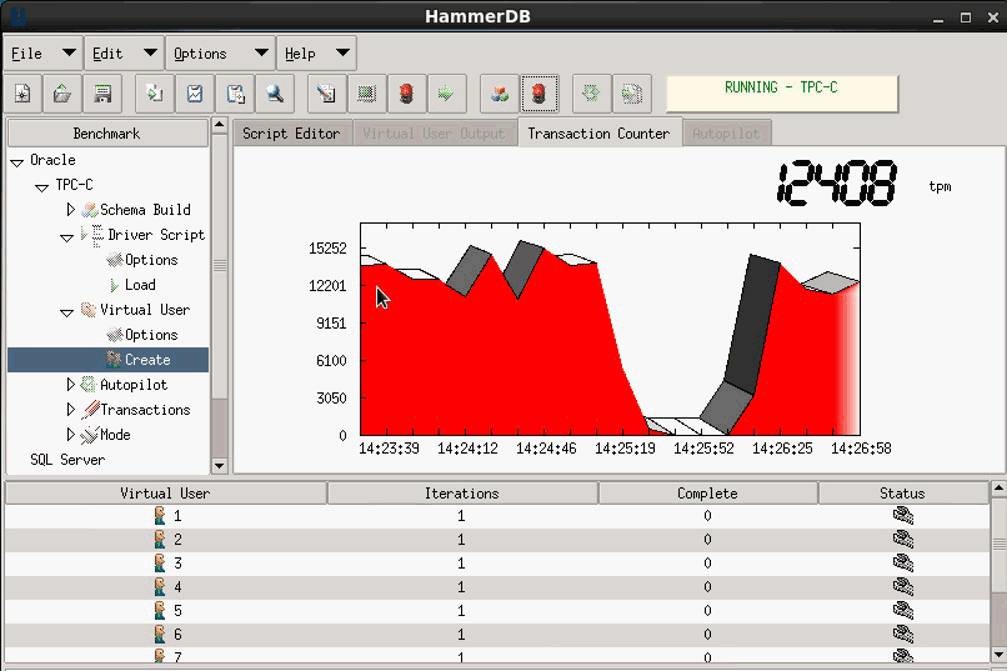The height and width of the screenshot is (671, 1007).
Task: Click the greyed Autopilot tab
Action: tap(726, 134)
